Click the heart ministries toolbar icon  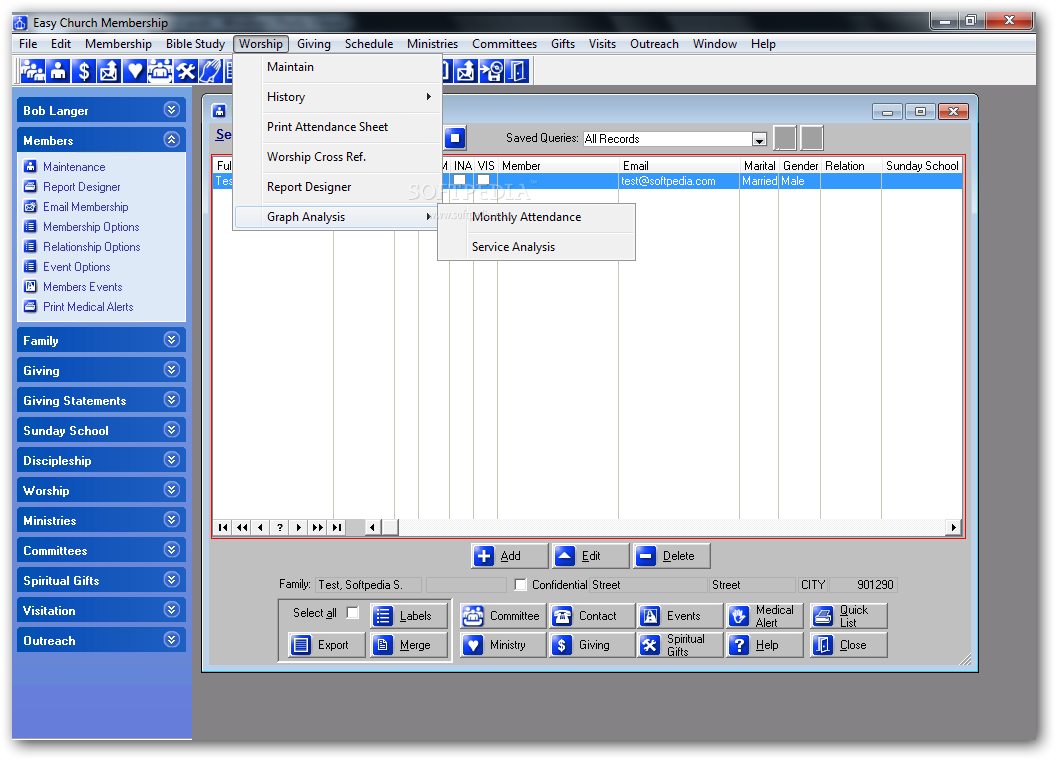(x=135, y=70)
